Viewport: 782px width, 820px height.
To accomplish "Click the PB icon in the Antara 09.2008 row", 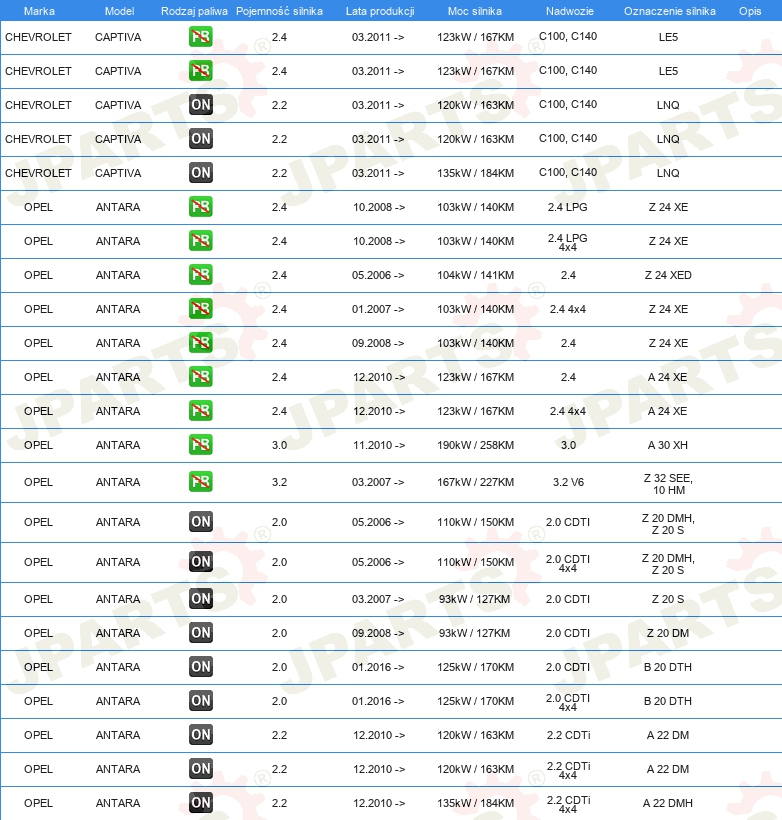I will (x=201, y=343).
